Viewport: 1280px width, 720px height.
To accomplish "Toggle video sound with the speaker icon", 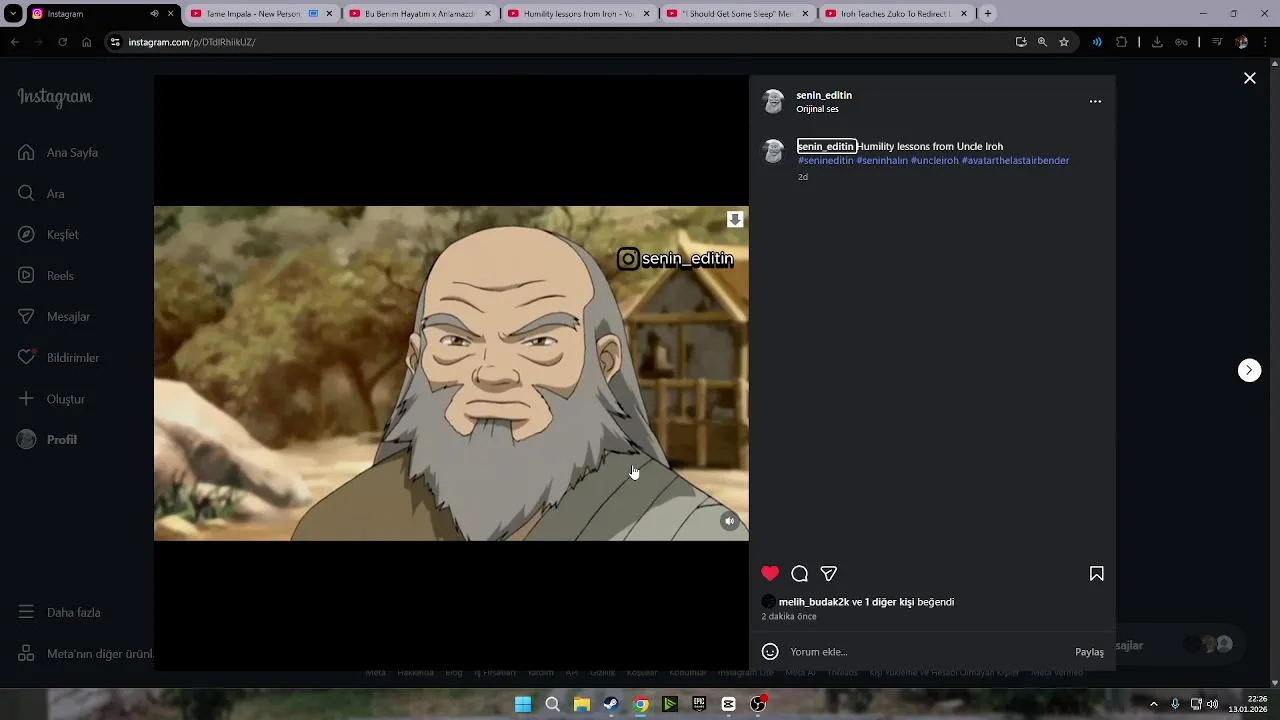I will pos(730,521).
